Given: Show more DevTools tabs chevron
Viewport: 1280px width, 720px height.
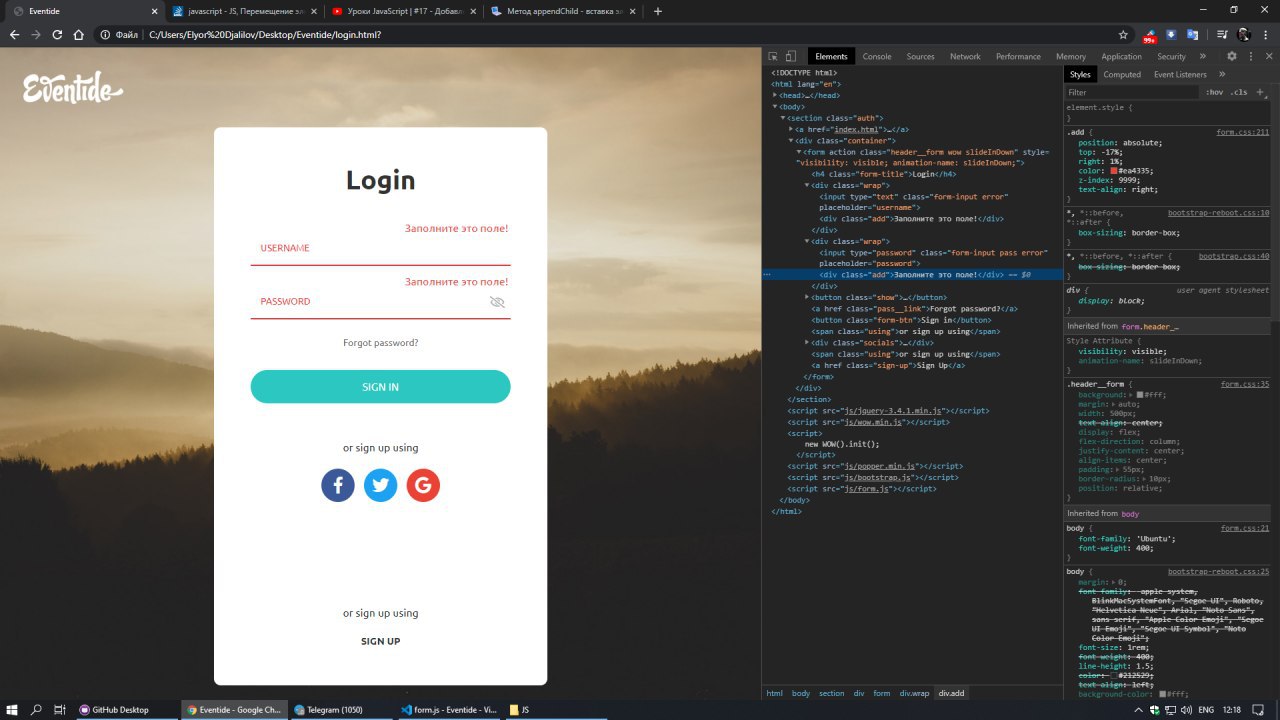Looking at the screenshot, I should (1202, 56).
